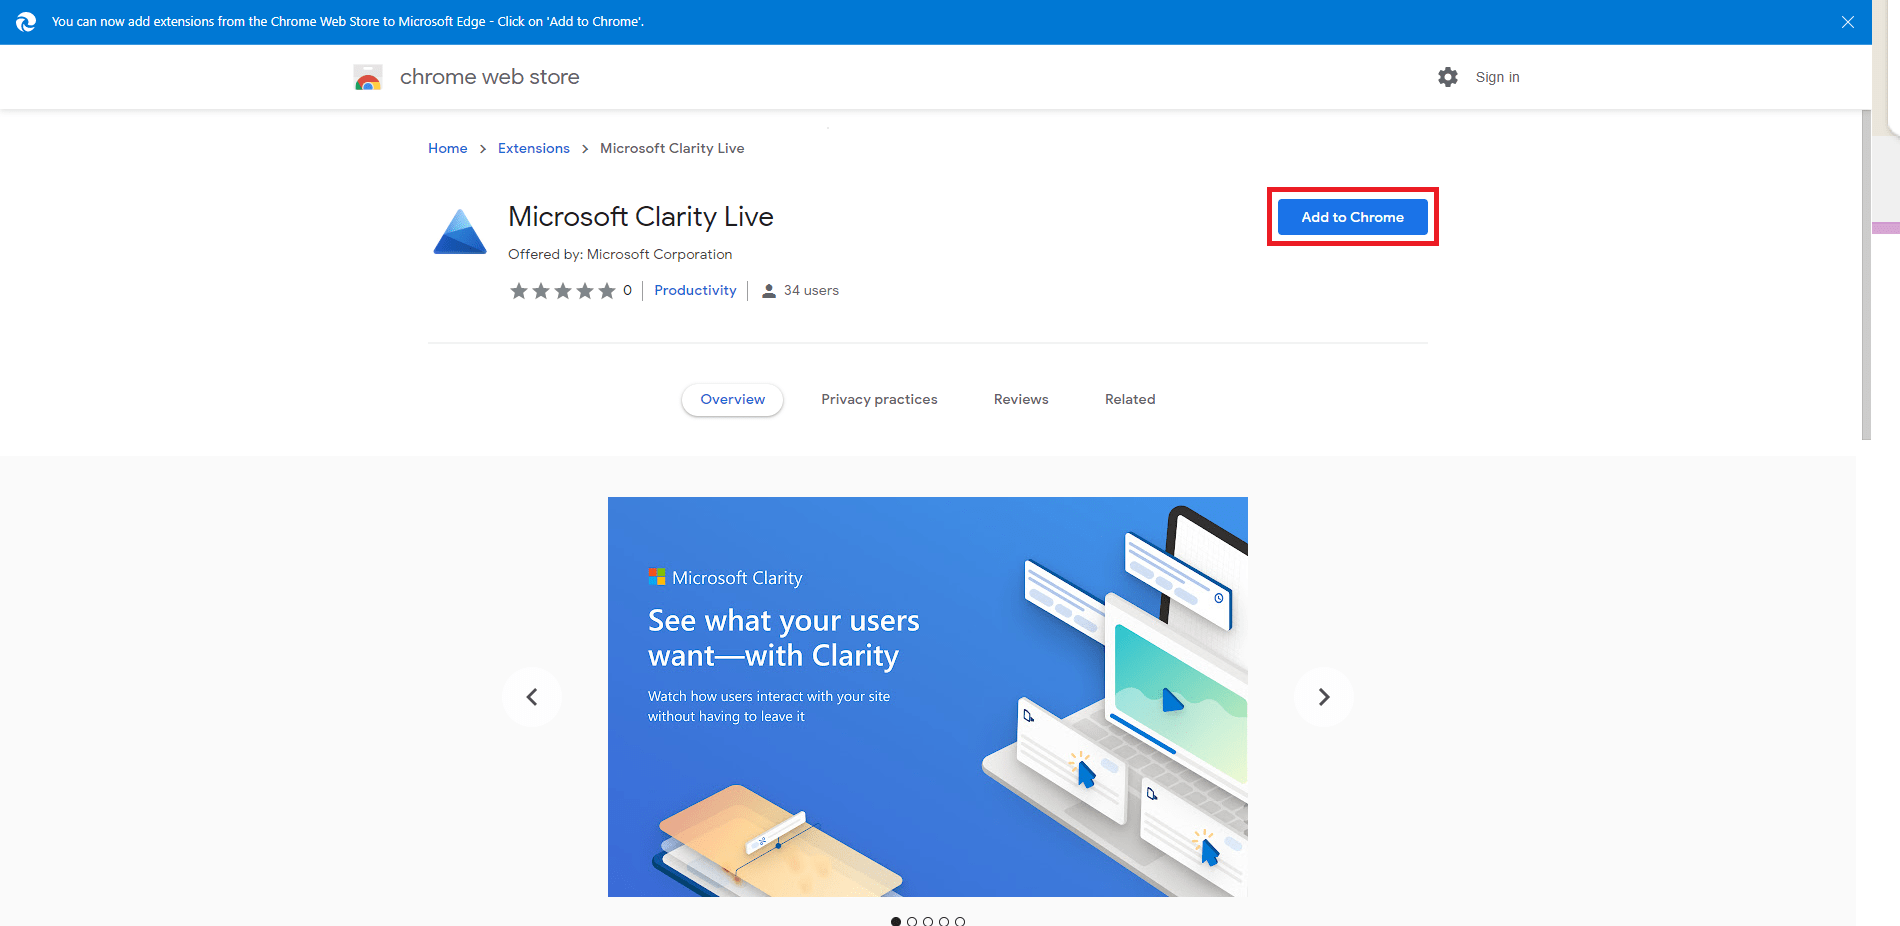This screenshot has width=1900, height=926.
Task: Show the next screenshot slide
Action: pyautogui.click(x=1324, y=696)
